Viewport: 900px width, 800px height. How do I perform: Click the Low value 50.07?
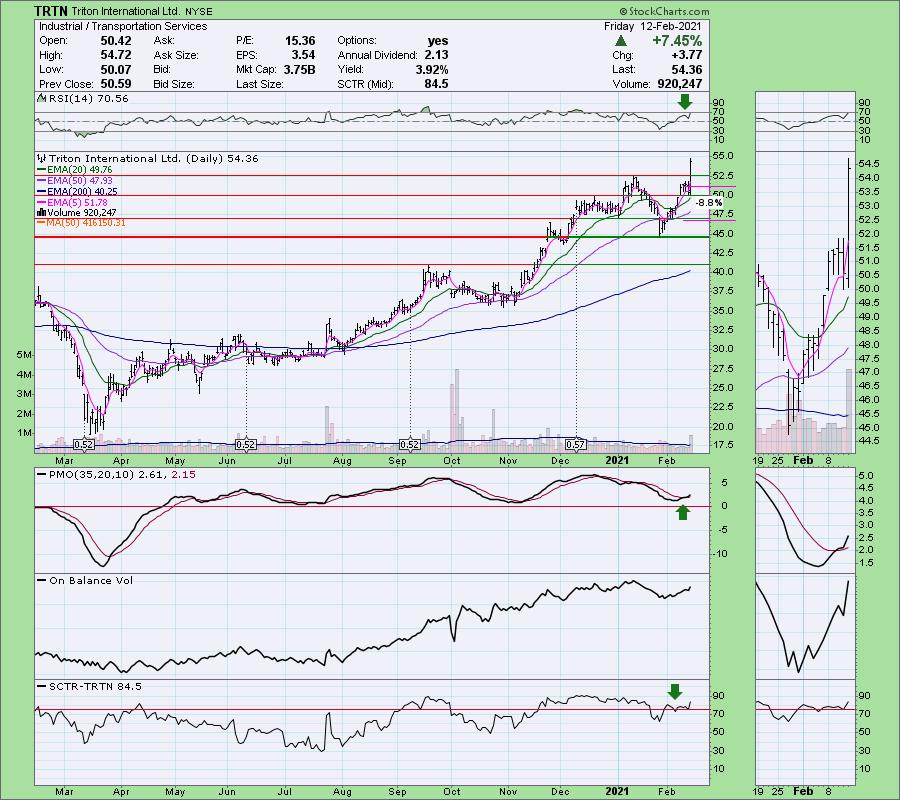116,69
